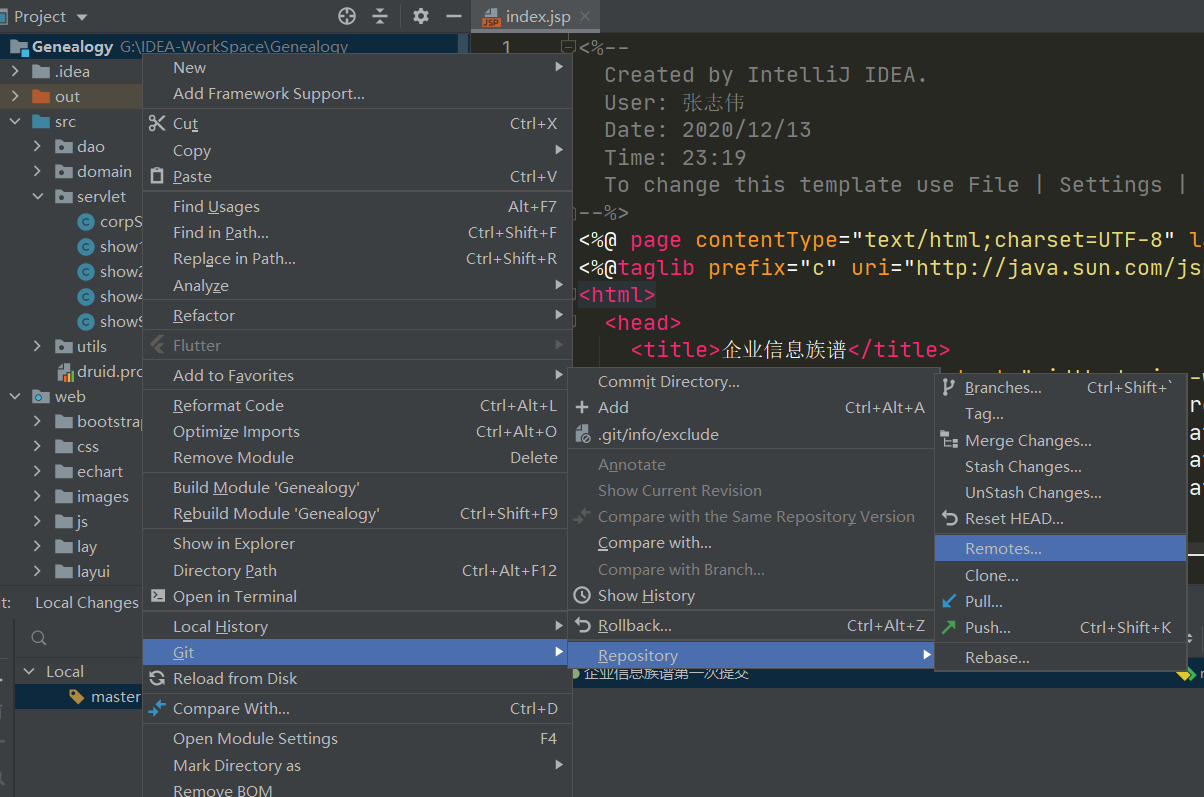Choose Open Module Settings
This screenshot has height=797, width=1204.
pyautogui.click(x=357, y=738)
